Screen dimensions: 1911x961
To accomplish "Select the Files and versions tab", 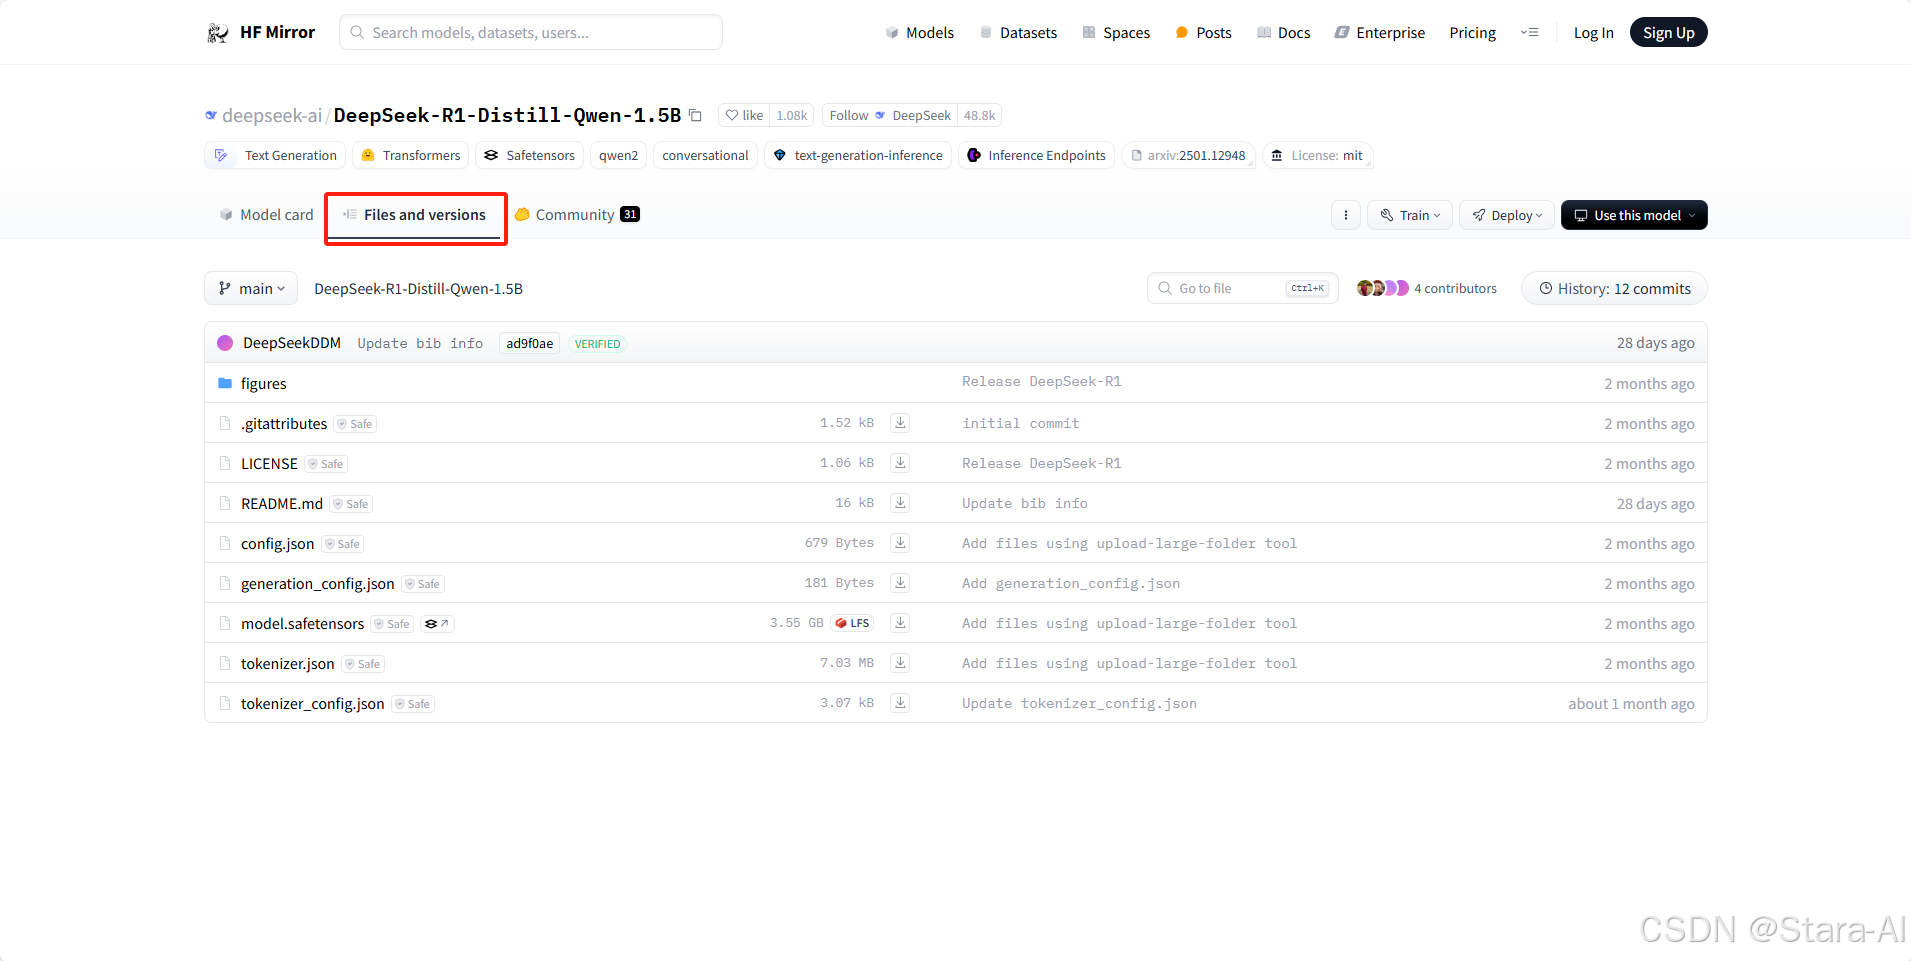I will [x=414, y=215].
